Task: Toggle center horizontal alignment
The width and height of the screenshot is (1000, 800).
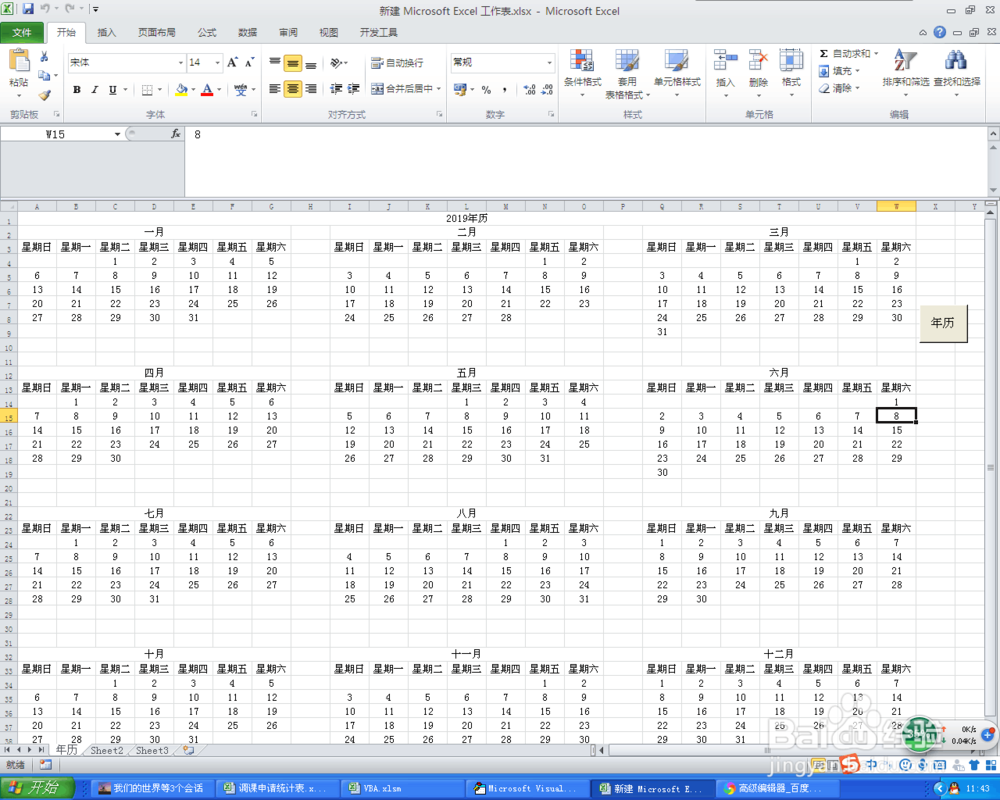Action: coord(293,89)
